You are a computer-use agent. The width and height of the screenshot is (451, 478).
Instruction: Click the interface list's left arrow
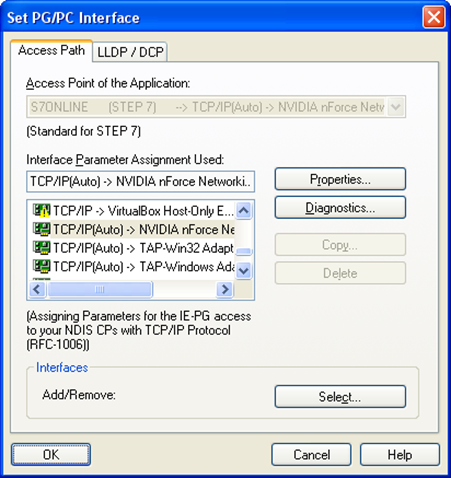37,289
